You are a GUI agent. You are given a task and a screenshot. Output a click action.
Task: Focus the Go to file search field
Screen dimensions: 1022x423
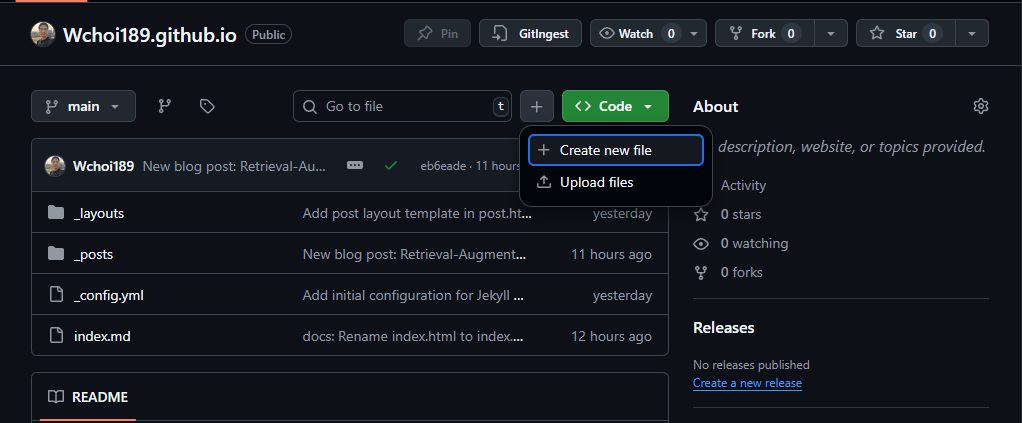(402, 106)
